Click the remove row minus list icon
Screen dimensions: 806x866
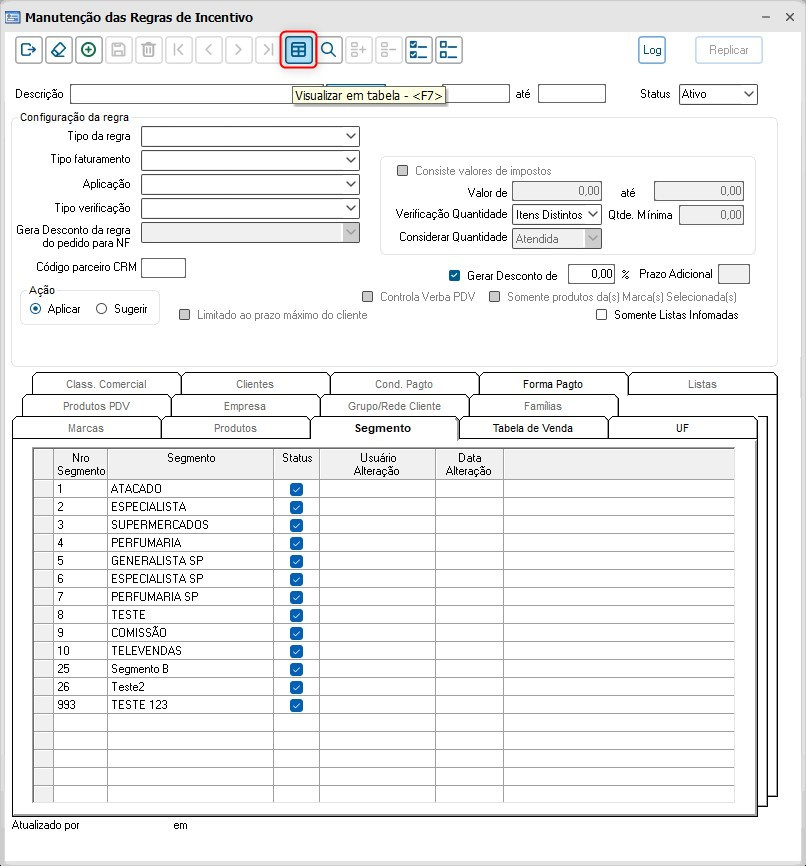[388, 50]
